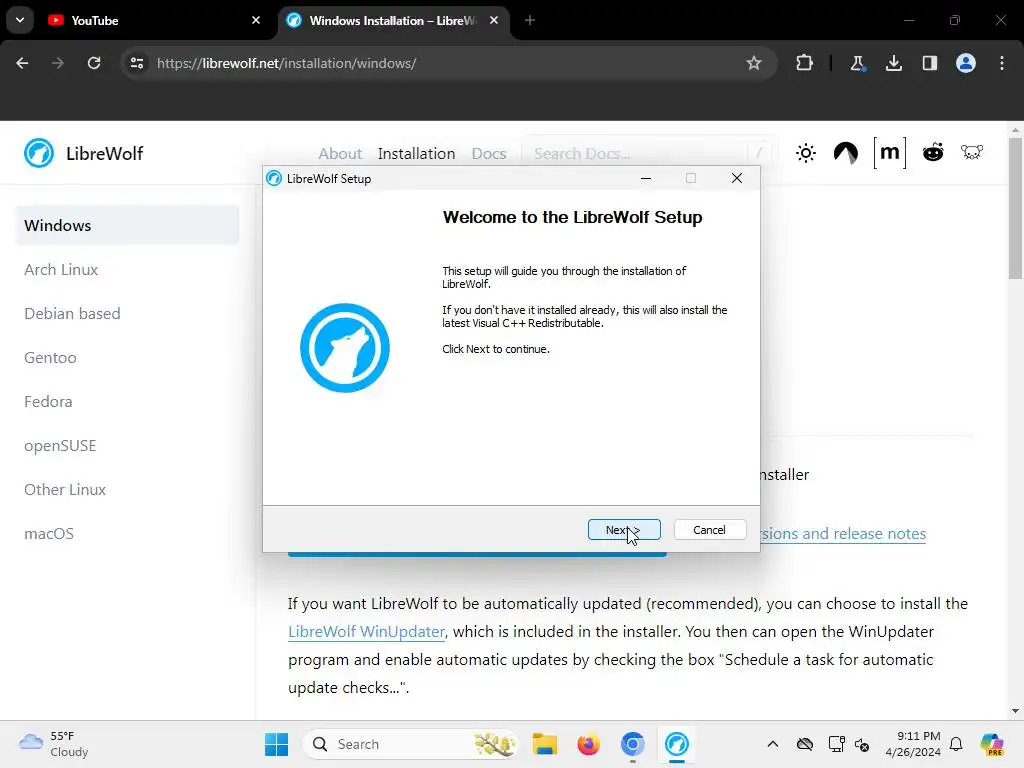
Task: Select openSUSE in the sidebar
Action: coord(60,445)
